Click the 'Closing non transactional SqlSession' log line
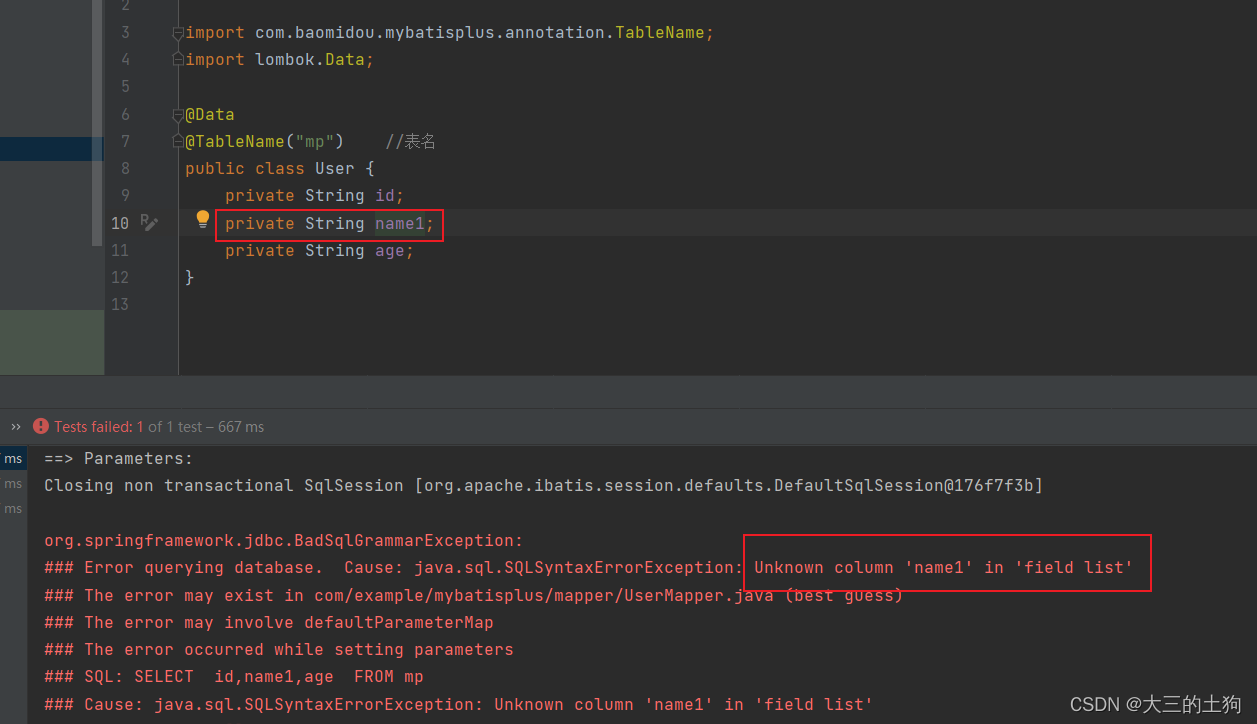The height and width of the screenshot is (724, 1257). [x=543, y=485]
